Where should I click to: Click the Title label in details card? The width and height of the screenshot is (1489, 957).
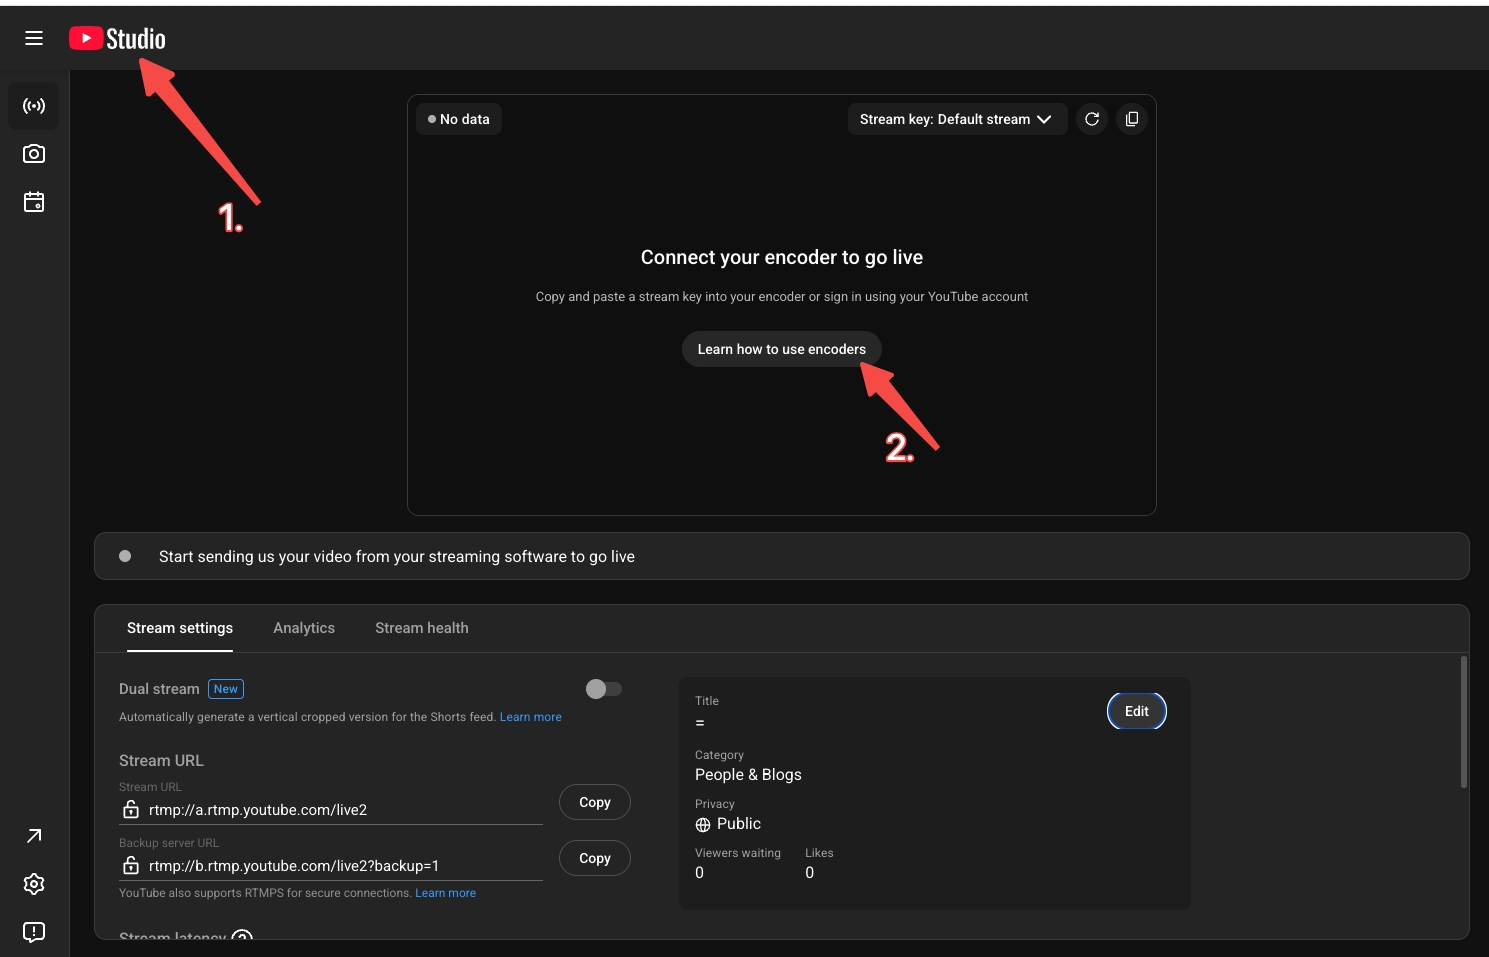pos(707,701)
